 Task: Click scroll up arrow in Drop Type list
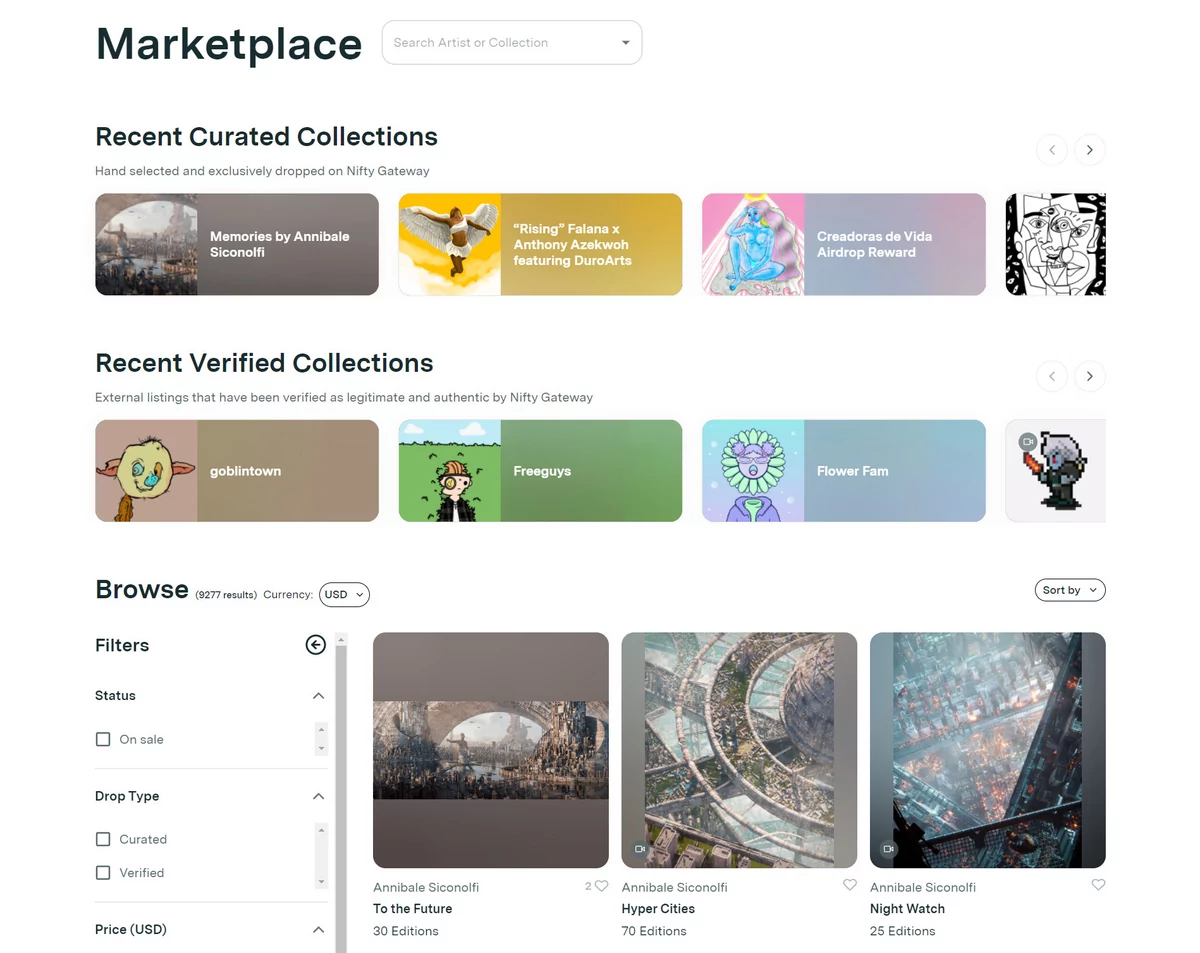click(x=321, y=829)
